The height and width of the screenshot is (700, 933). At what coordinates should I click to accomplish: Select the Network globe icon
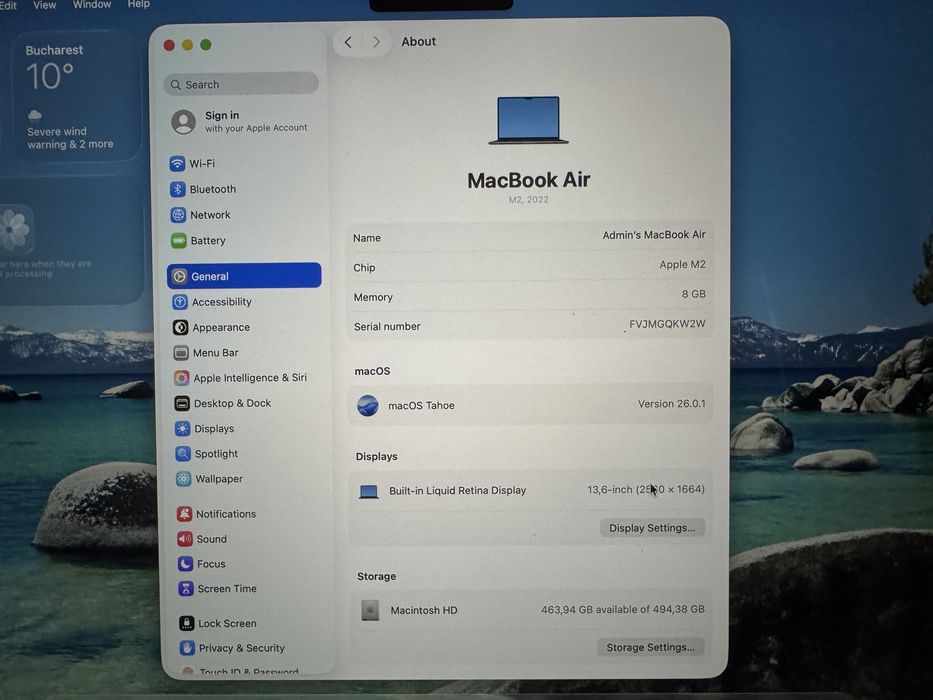click(178, 215)
